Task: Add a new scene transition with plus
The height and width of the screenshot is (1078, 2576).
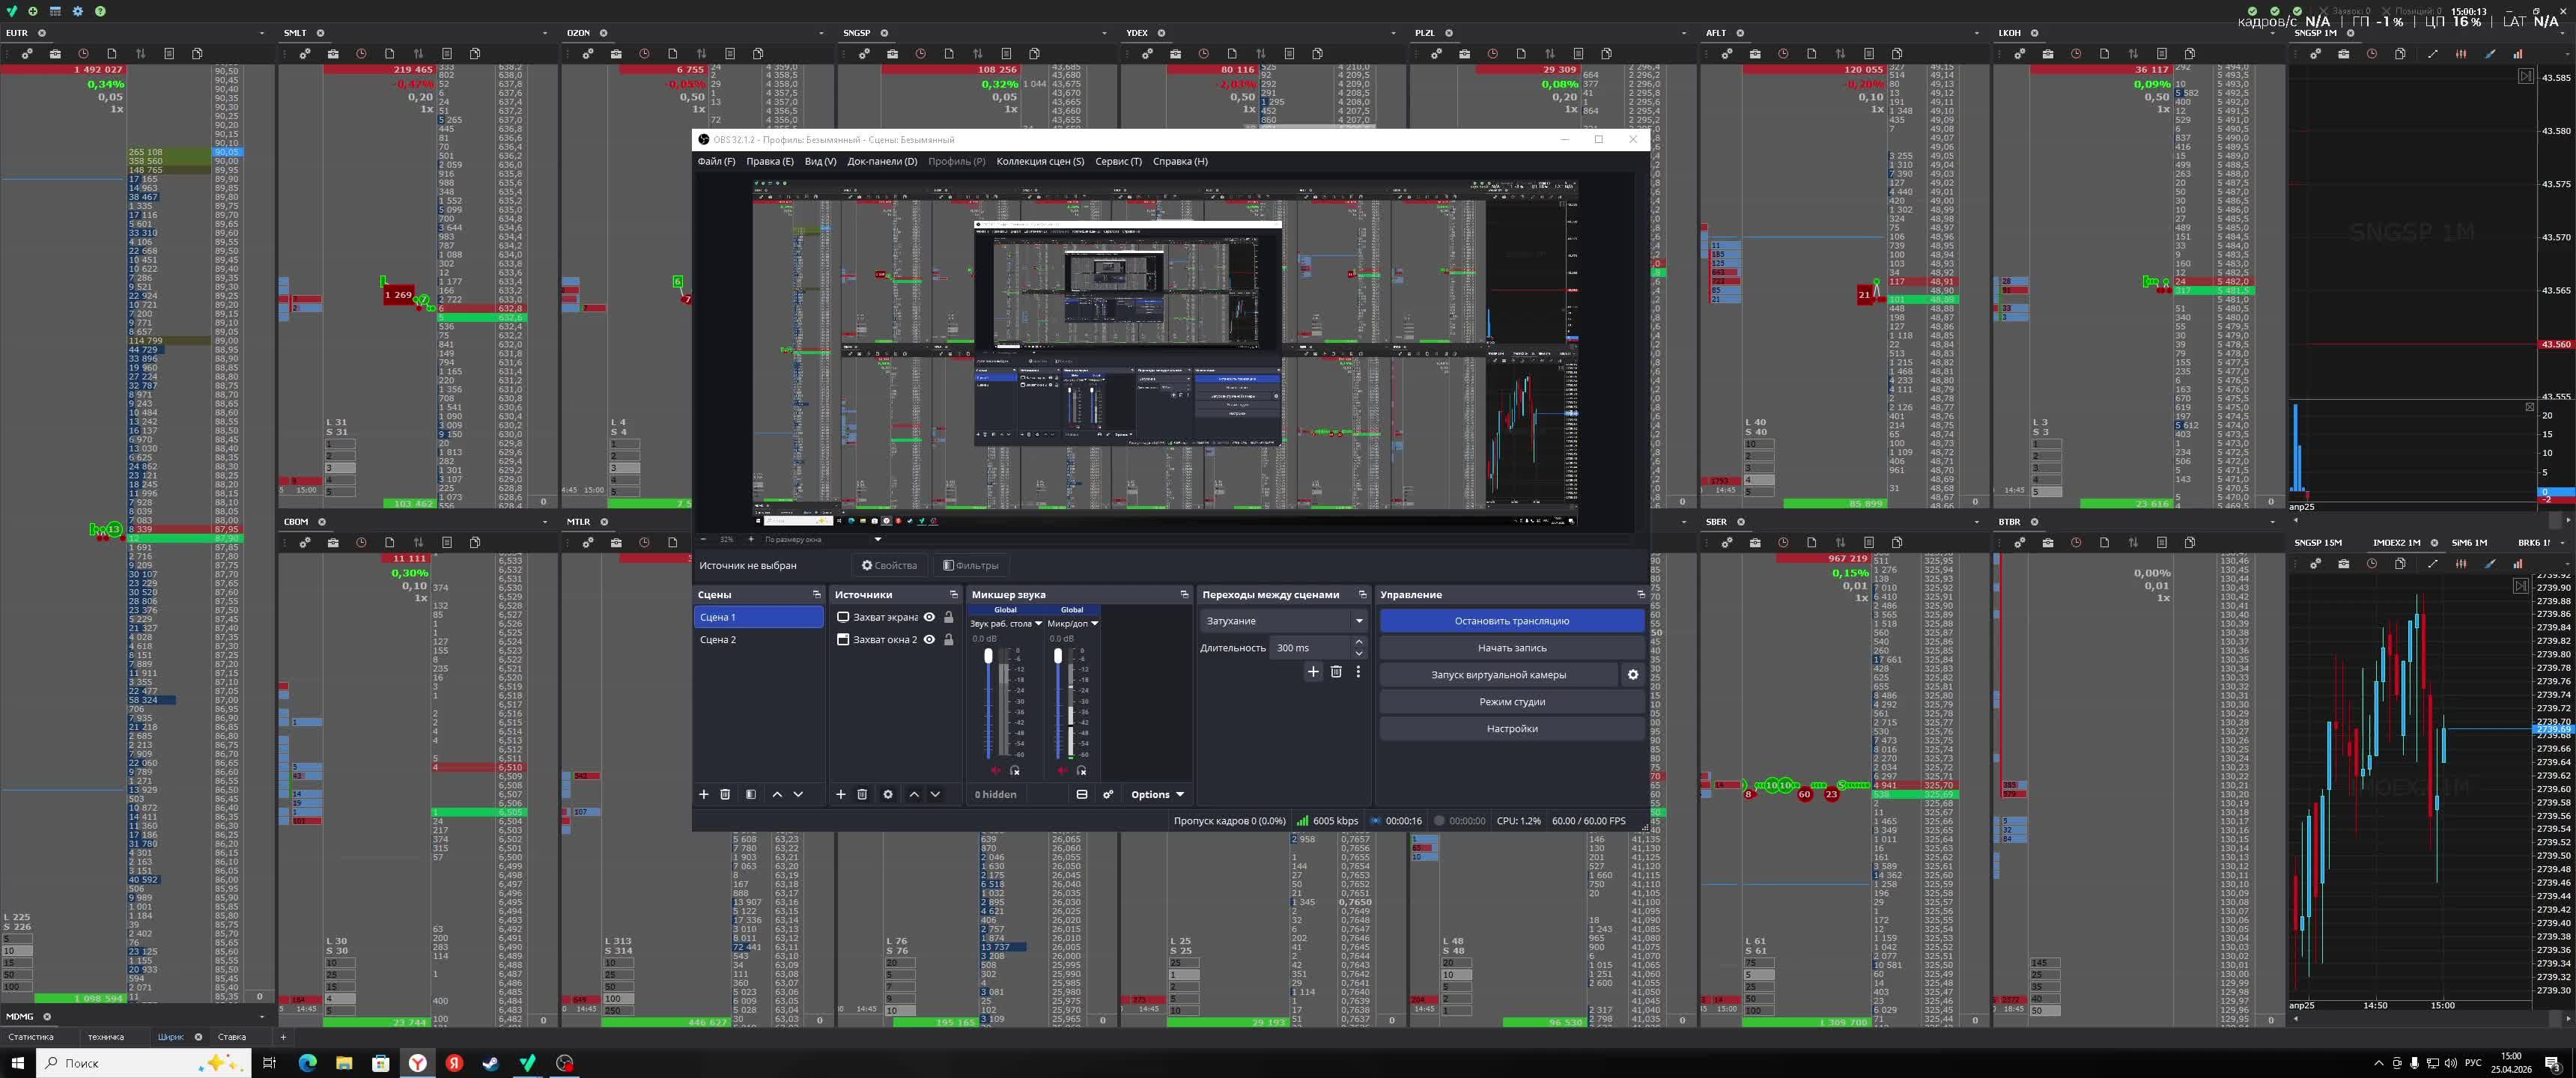Action: [x=1313, y=672]
